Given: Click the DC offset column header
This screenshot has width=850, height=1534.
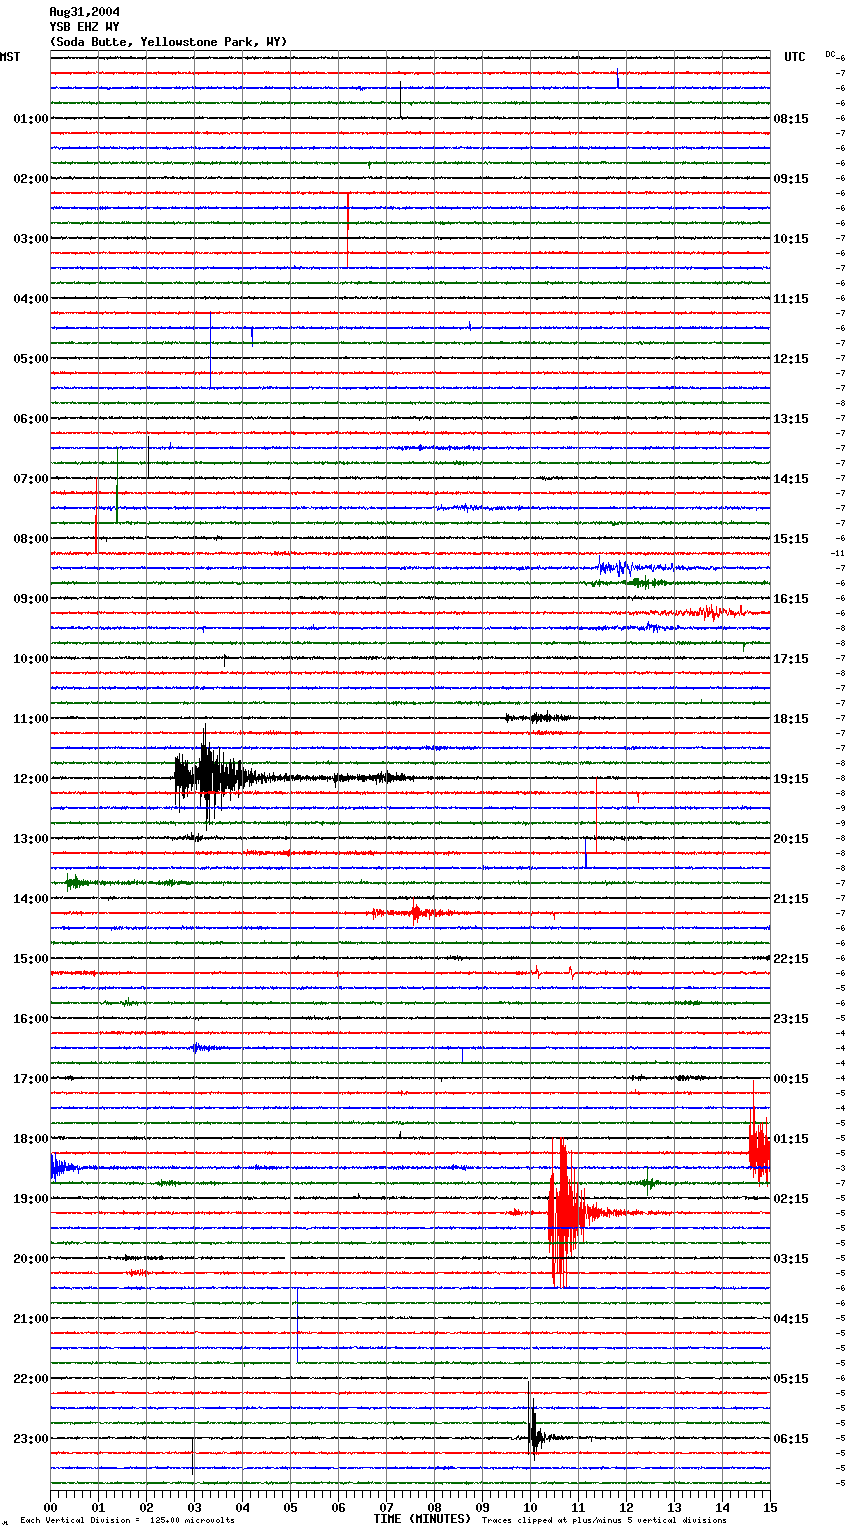Looking at the screenshot, I should click(x=830, y=54).
